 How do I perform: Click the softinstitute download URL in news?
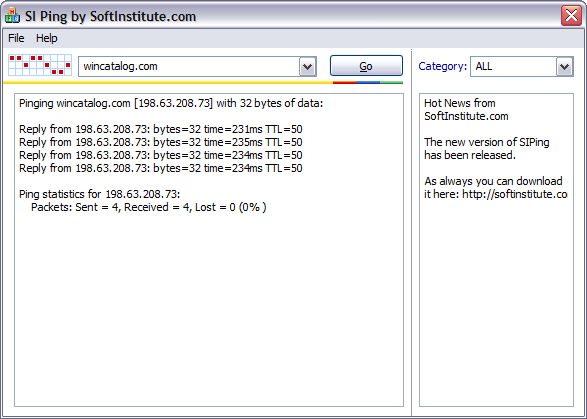515,194
